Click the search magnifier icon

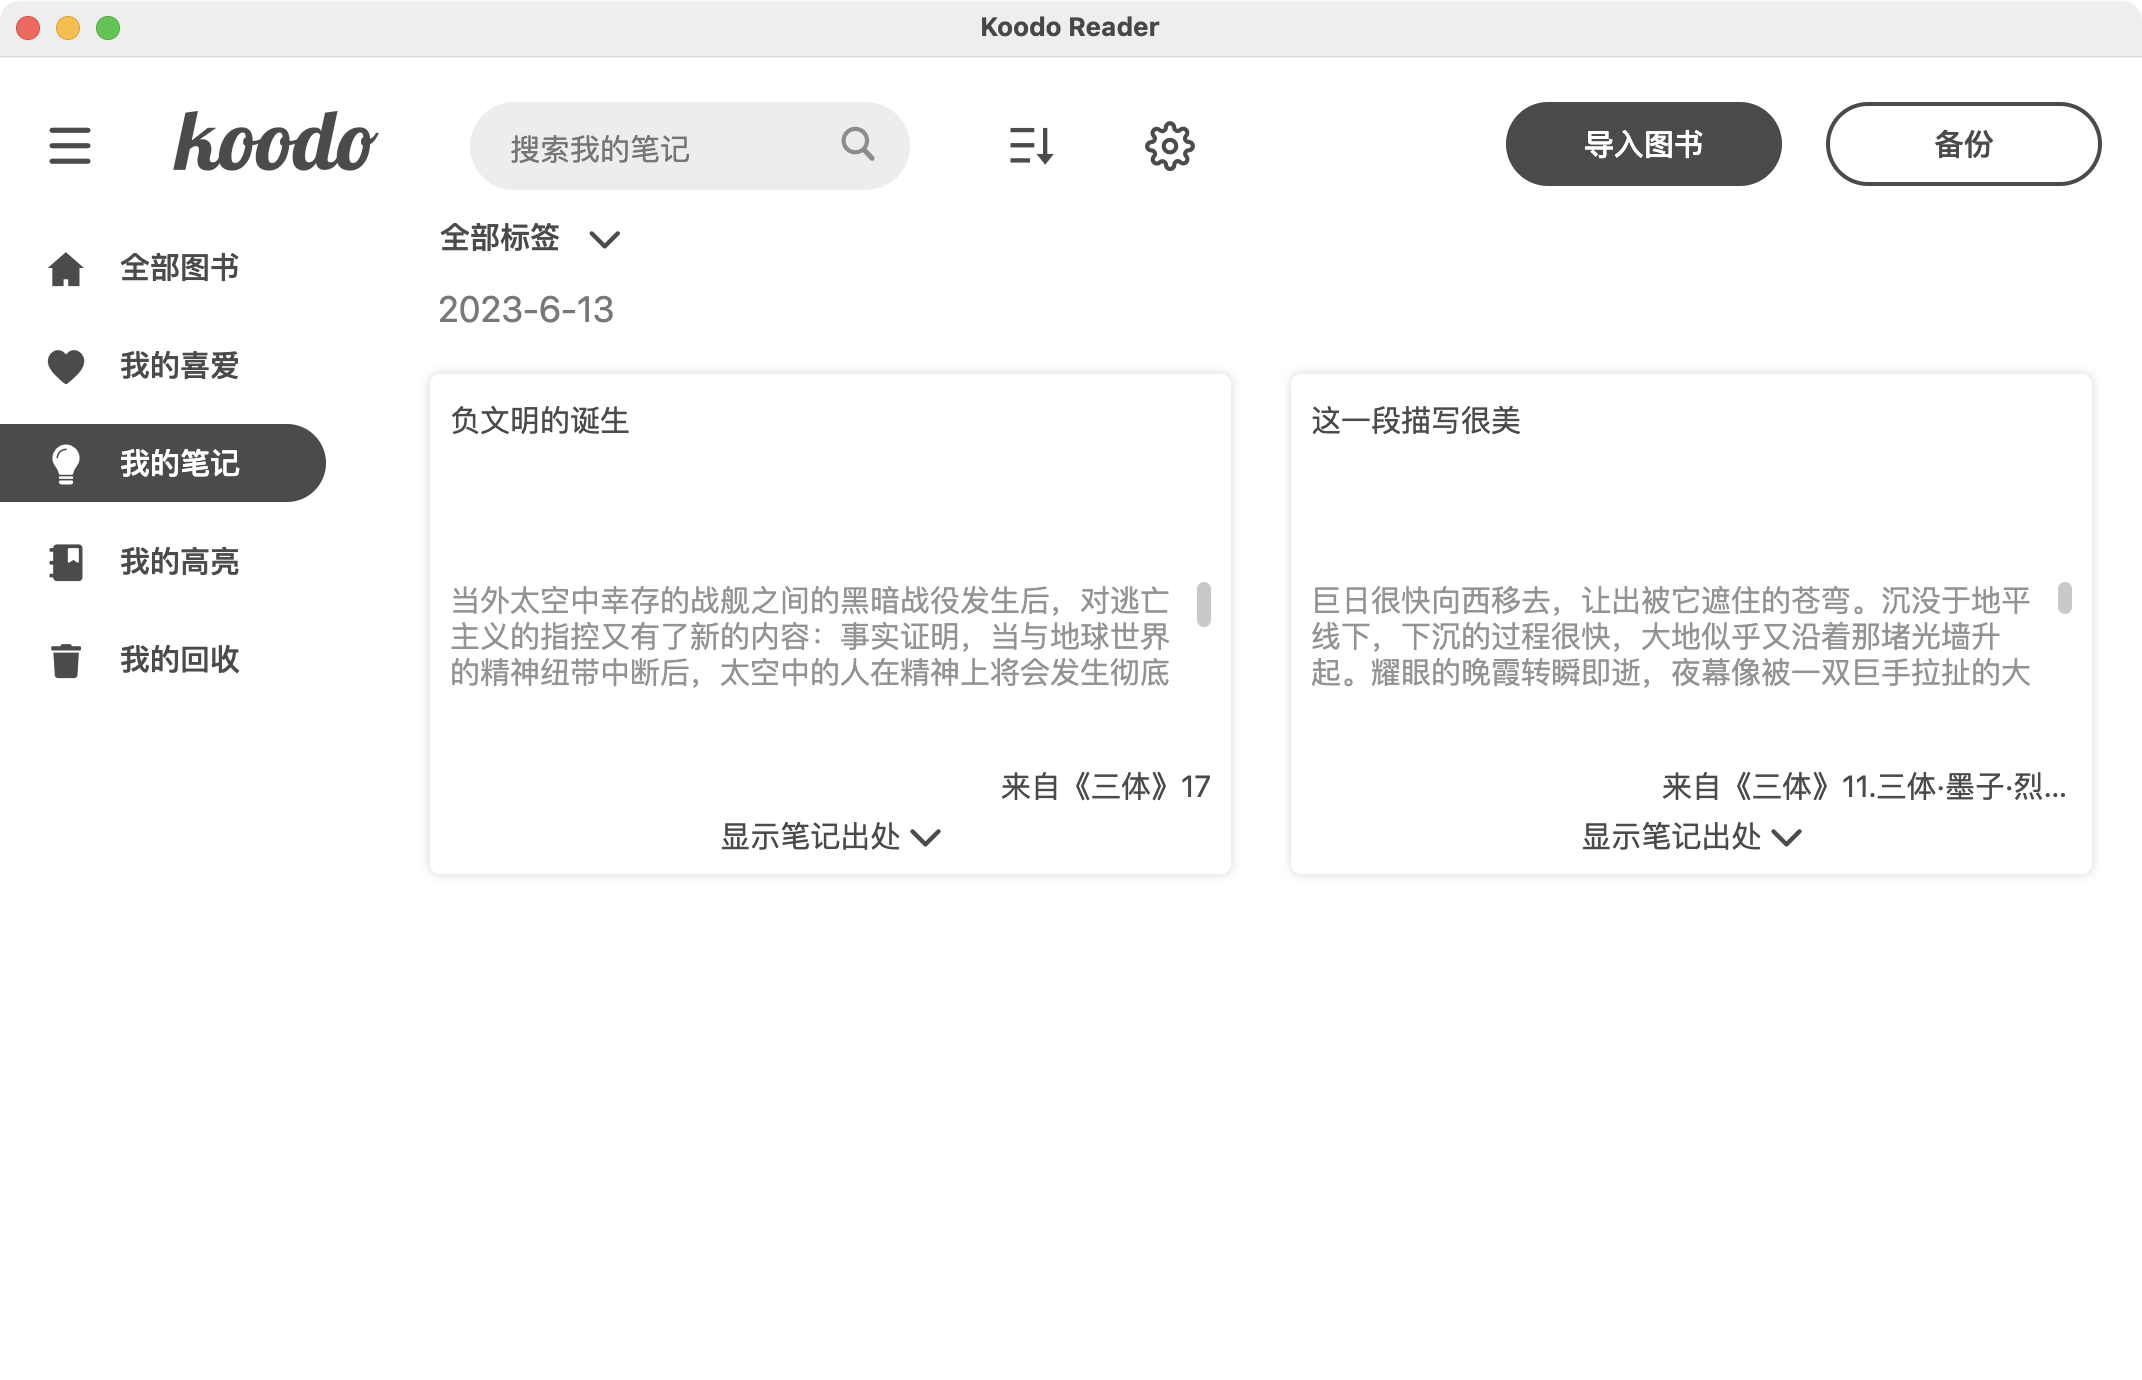[858, 145]
